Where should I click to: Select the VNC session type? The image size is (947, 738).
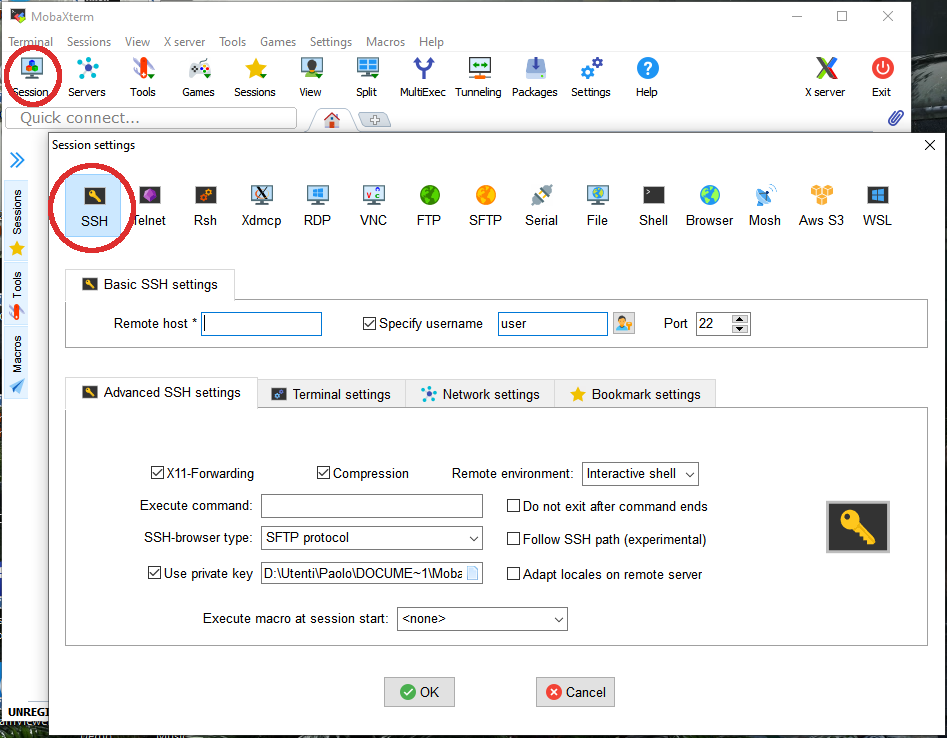coord(373,207)
